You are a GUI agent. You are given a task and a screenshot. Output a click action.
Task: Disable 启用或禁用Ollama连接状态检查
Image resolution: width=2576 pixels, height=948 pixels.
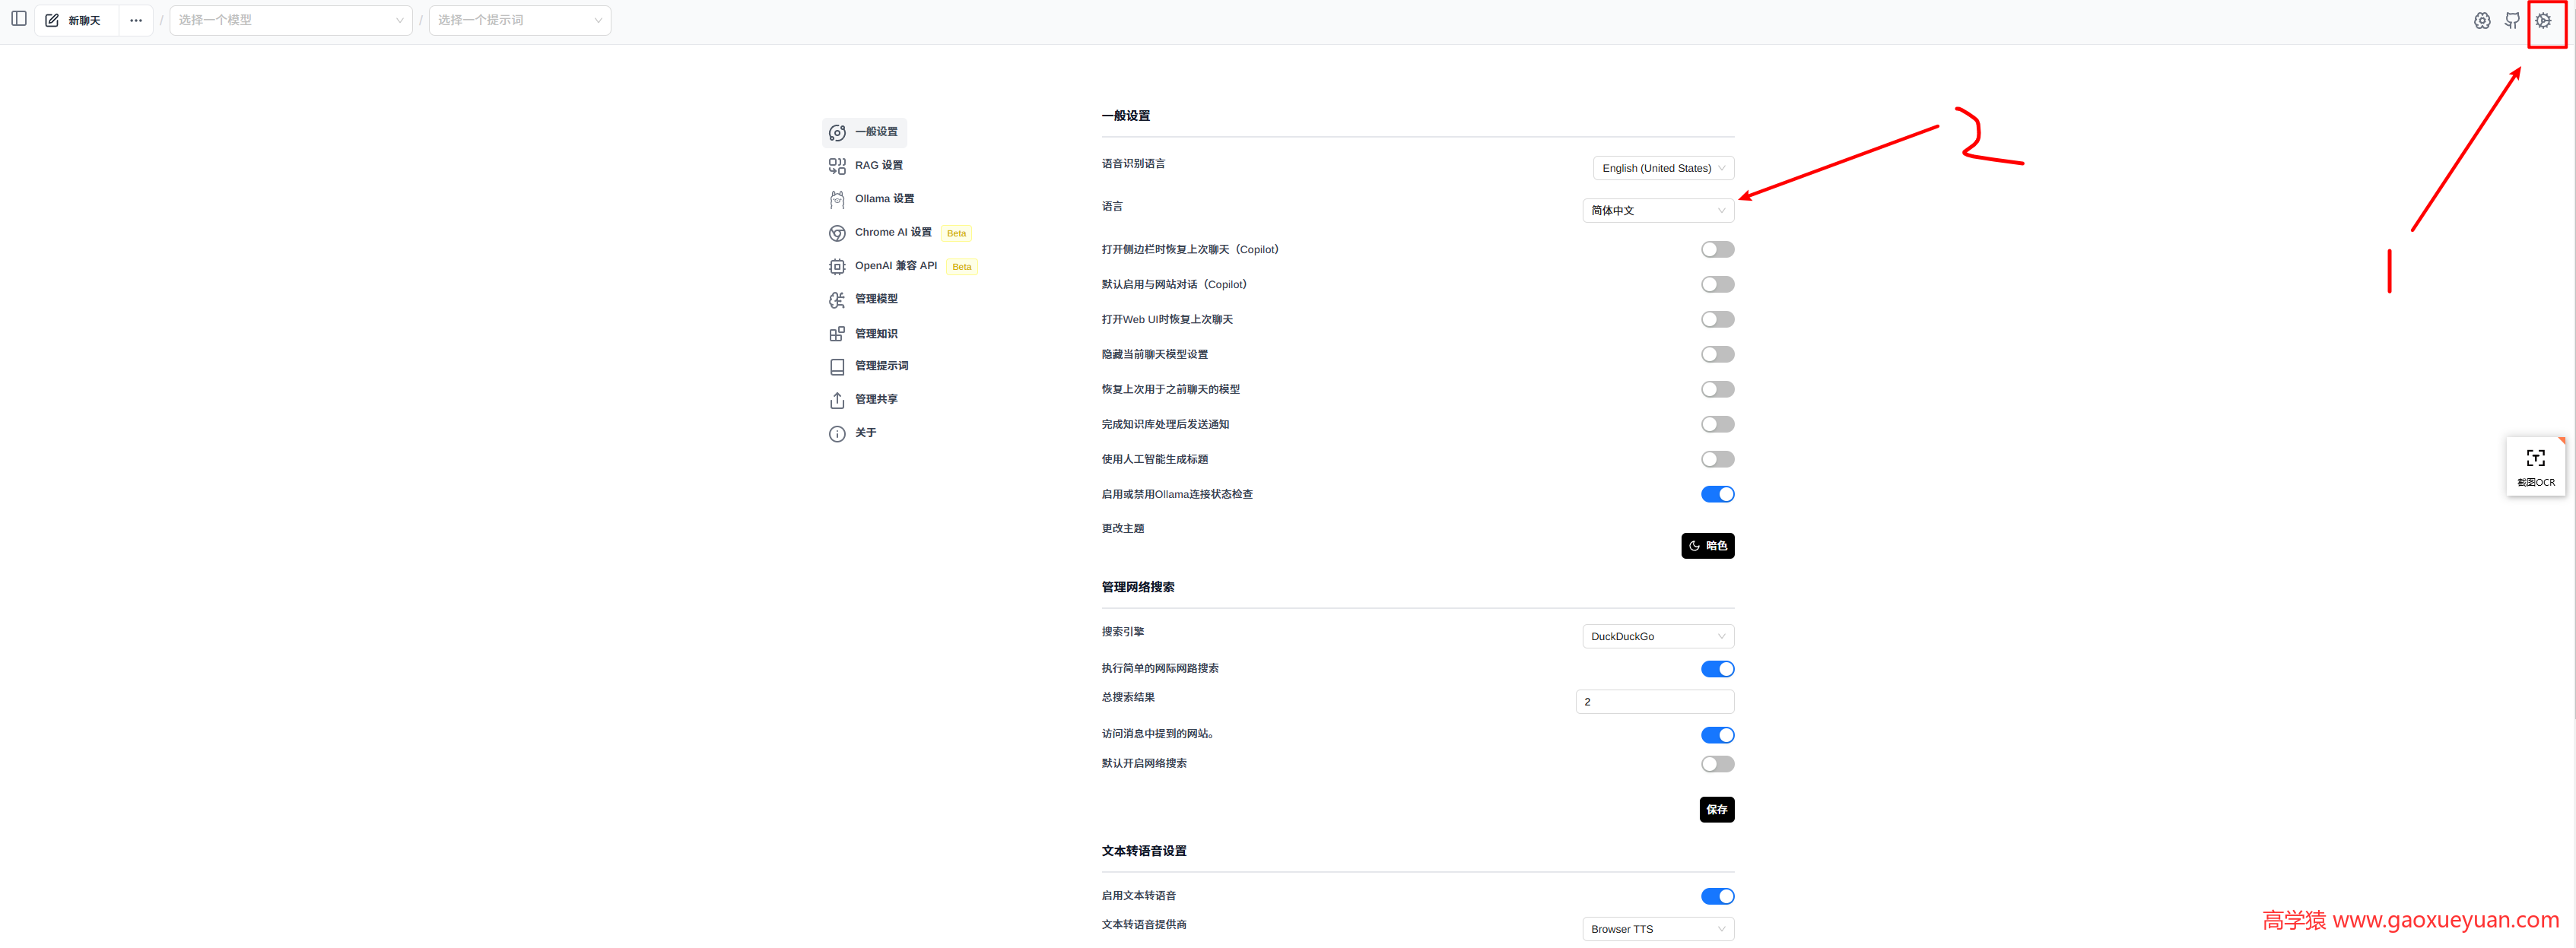[x=1717, y=493]
